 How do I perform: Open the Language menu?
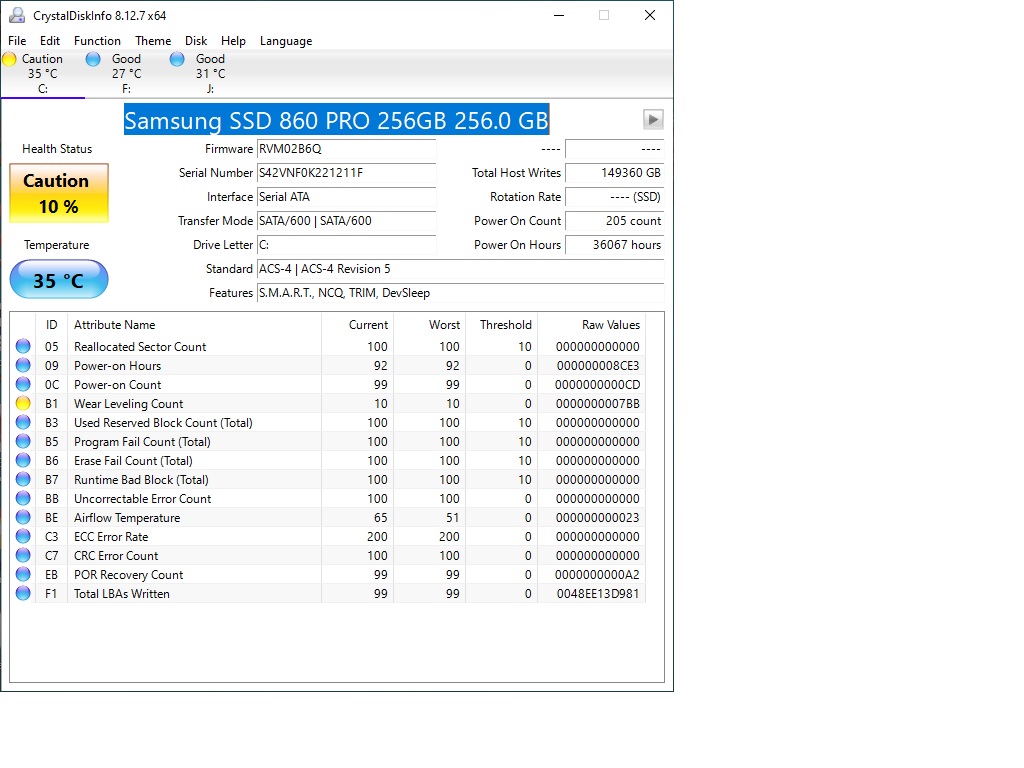point(286,40)
